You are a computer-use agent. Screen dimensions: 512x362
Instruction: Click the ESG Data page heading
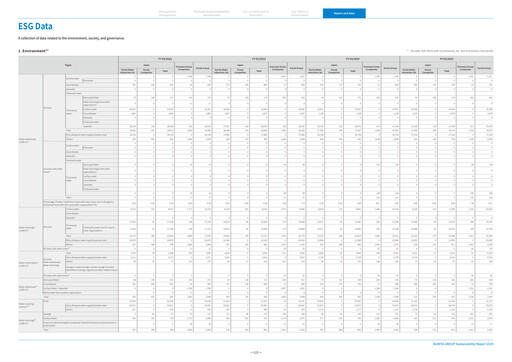point(35,26)
